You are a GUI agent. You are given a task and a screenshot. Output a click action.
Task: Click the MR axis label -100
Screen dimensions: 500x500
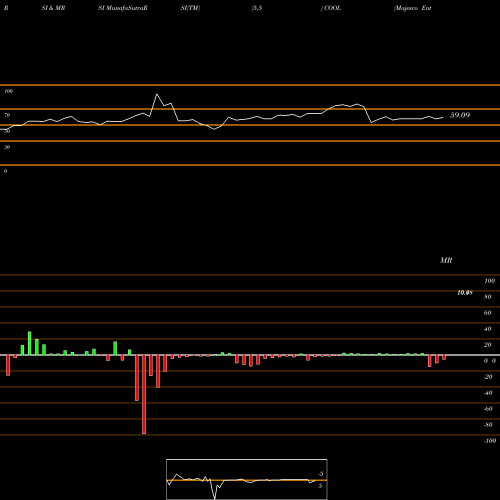pos(490,441)
